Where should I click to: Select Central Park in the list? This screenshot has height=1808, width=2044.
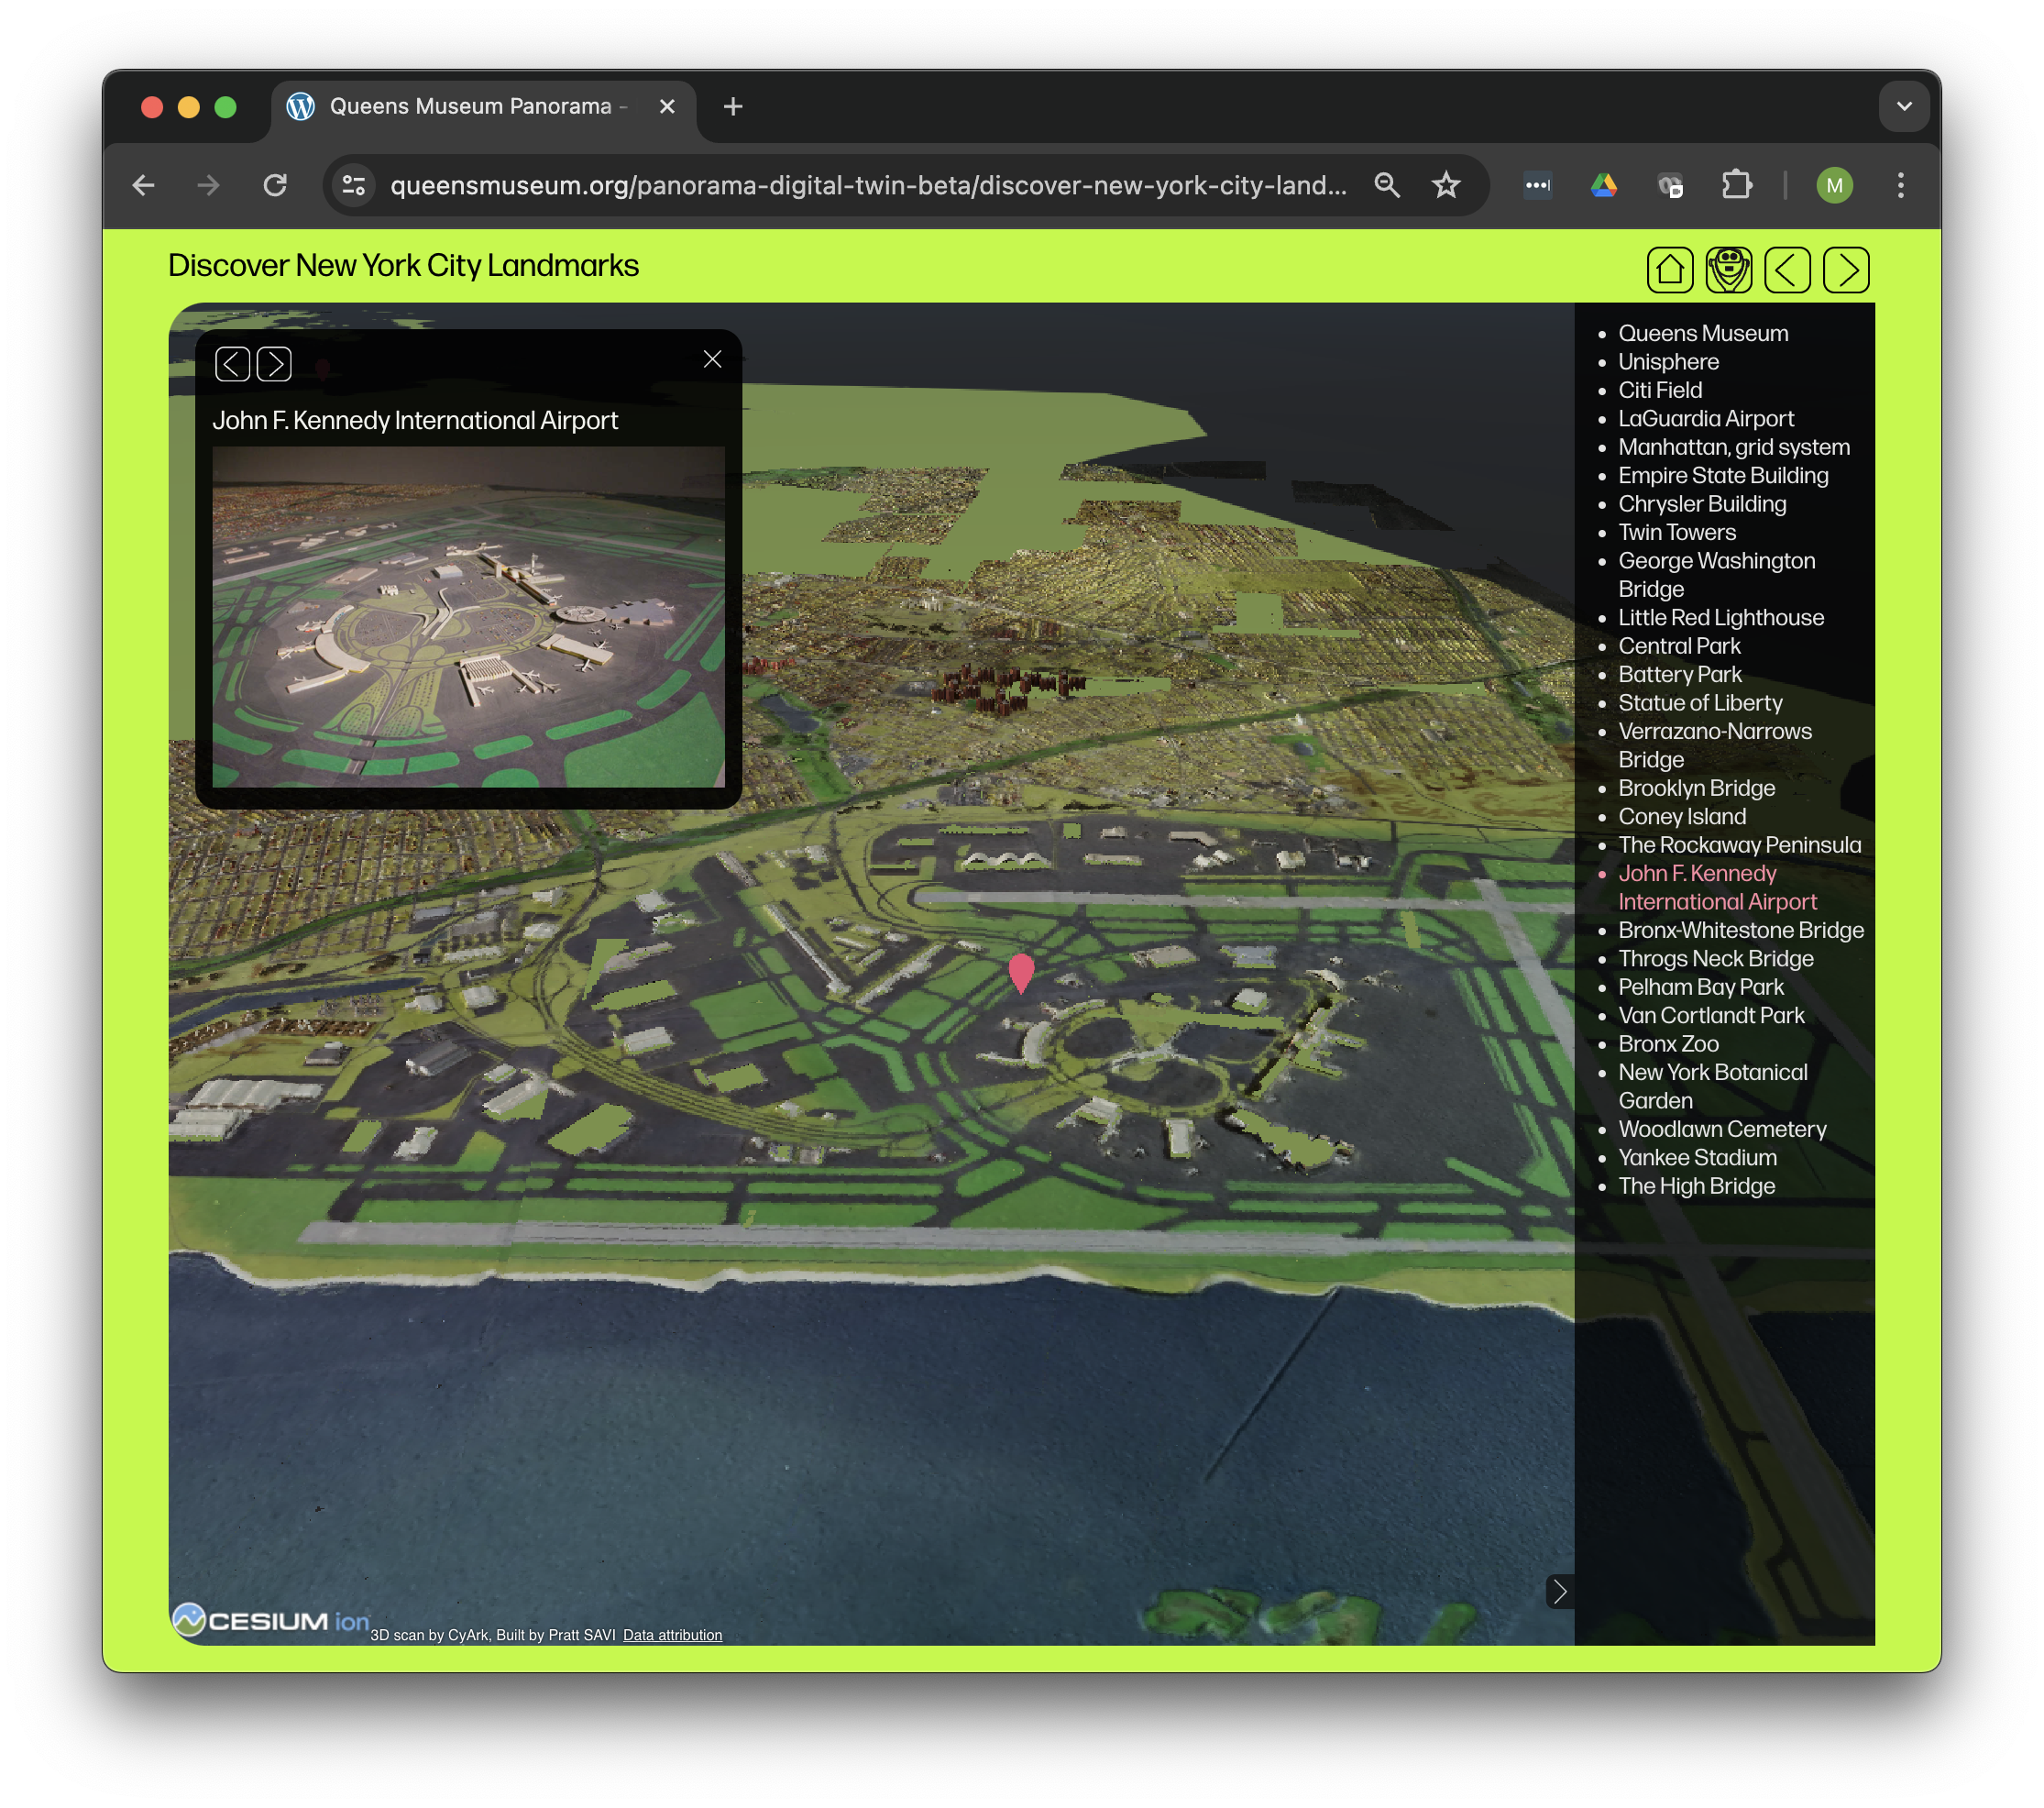(x=1678, y=646)
